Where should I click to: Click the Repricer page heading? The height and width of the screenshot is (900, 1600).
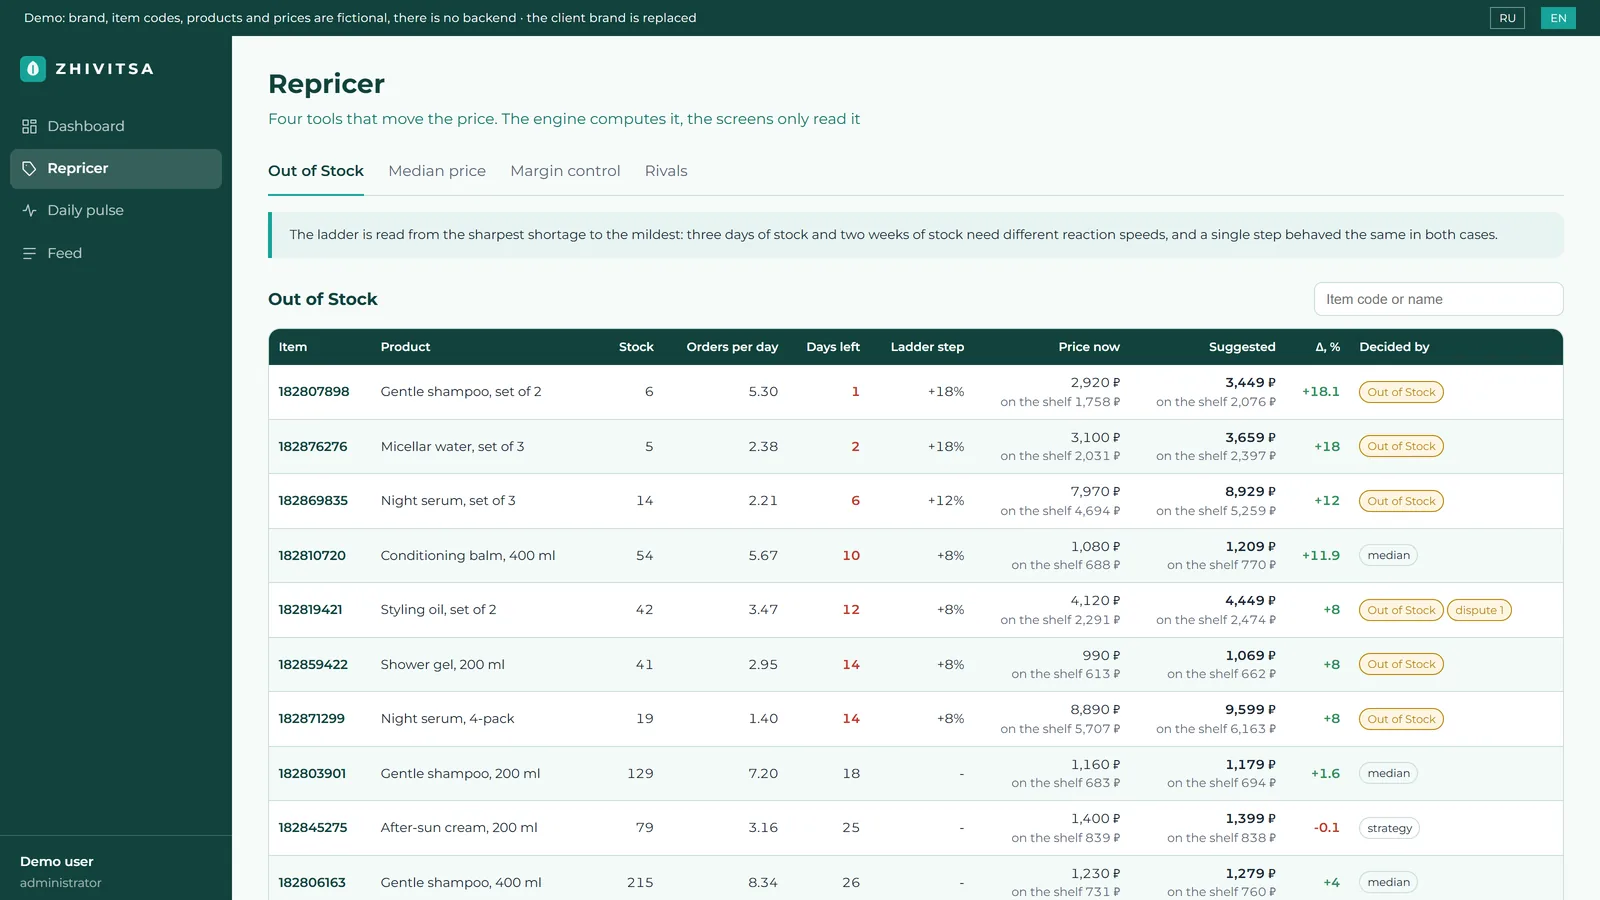pyautogui.click(x=326, y=84)
